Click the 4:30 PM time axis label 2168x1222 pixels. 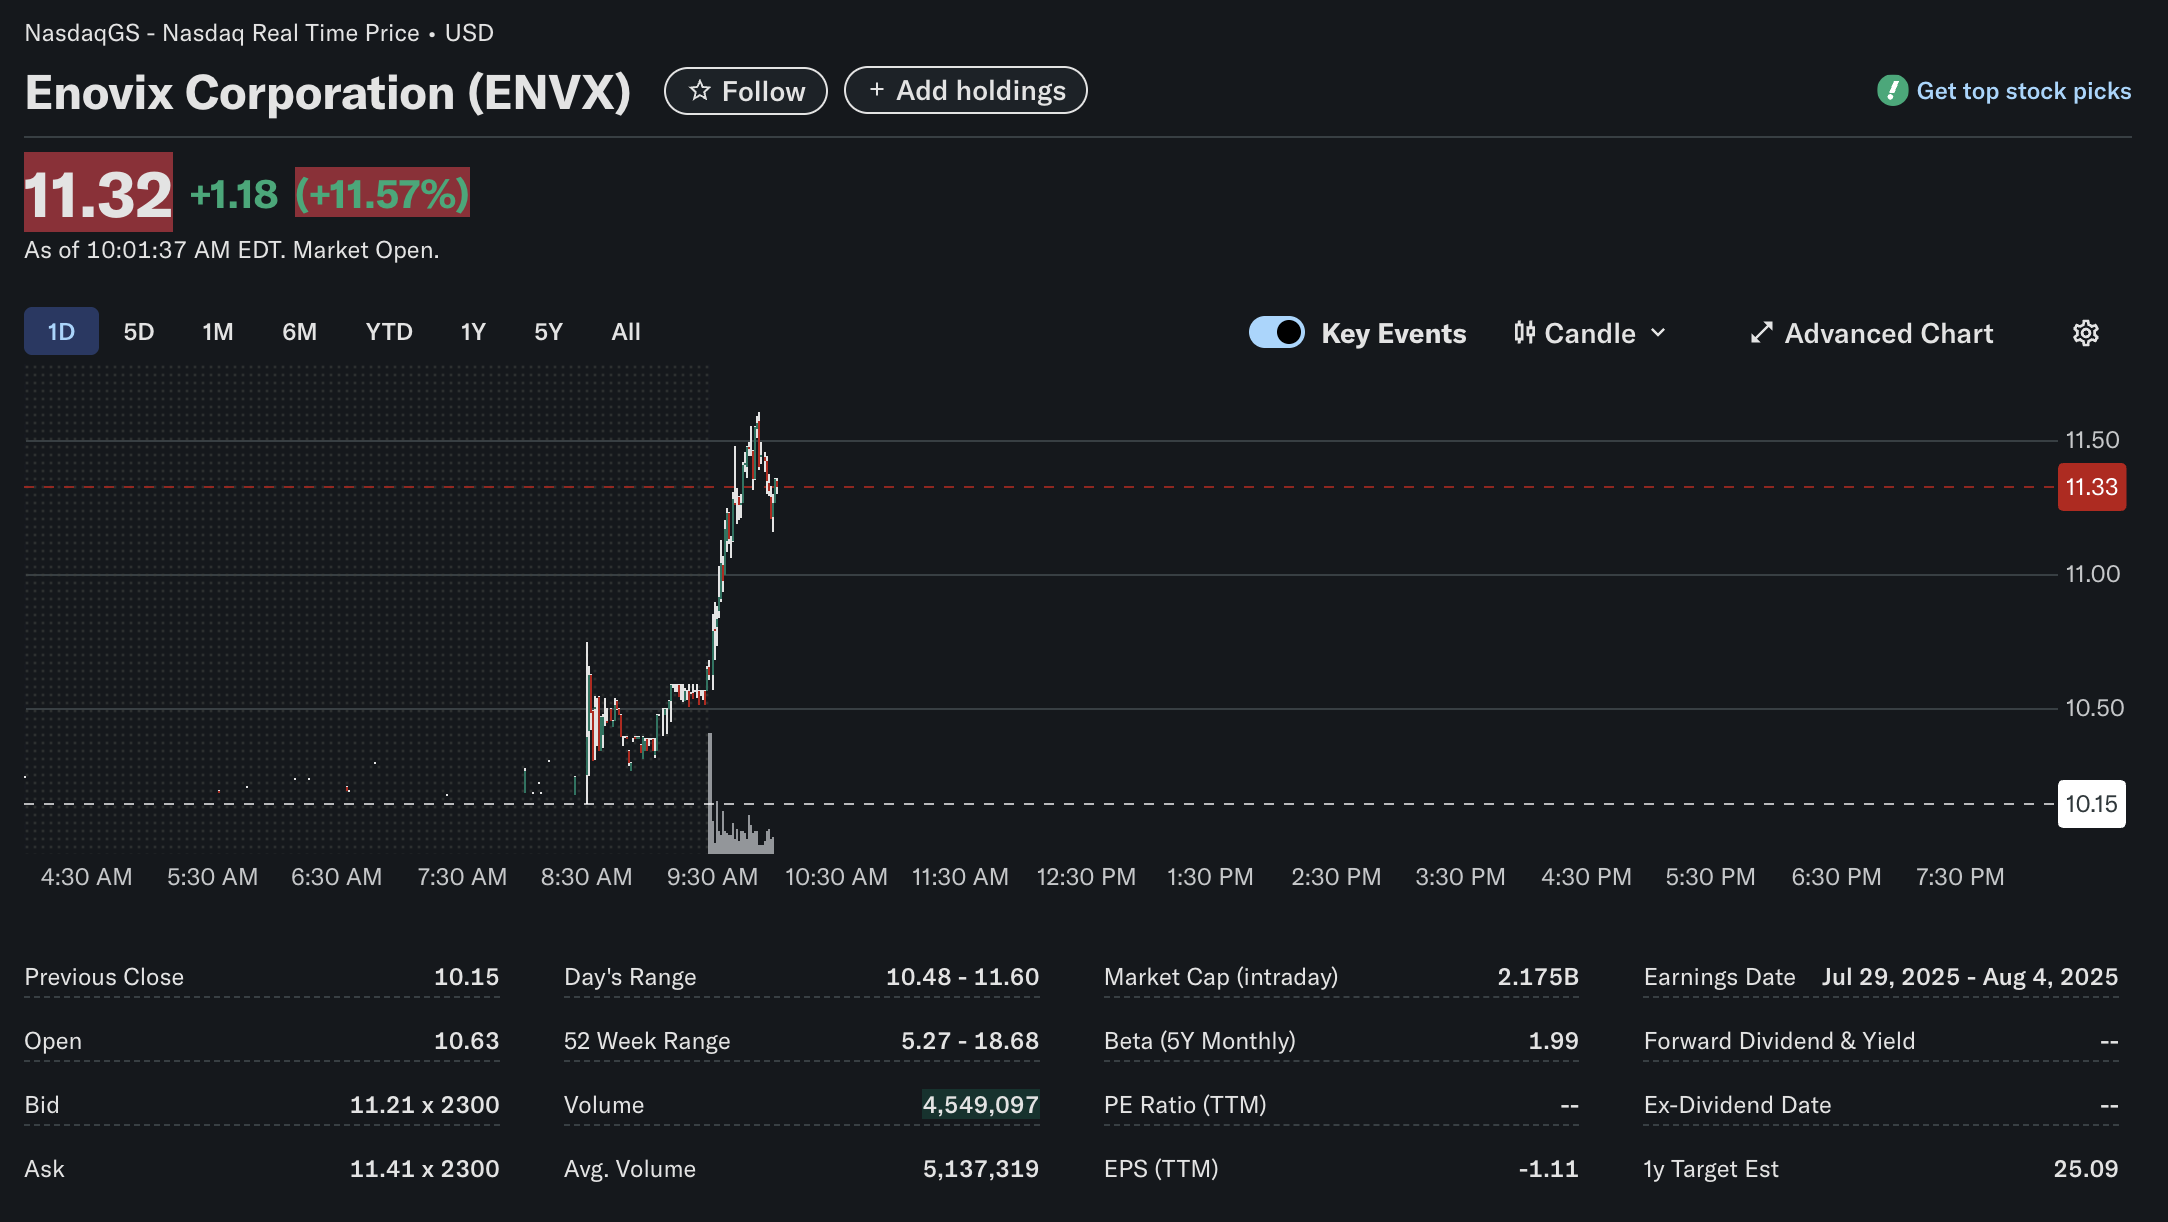(x=1586, y=877)
